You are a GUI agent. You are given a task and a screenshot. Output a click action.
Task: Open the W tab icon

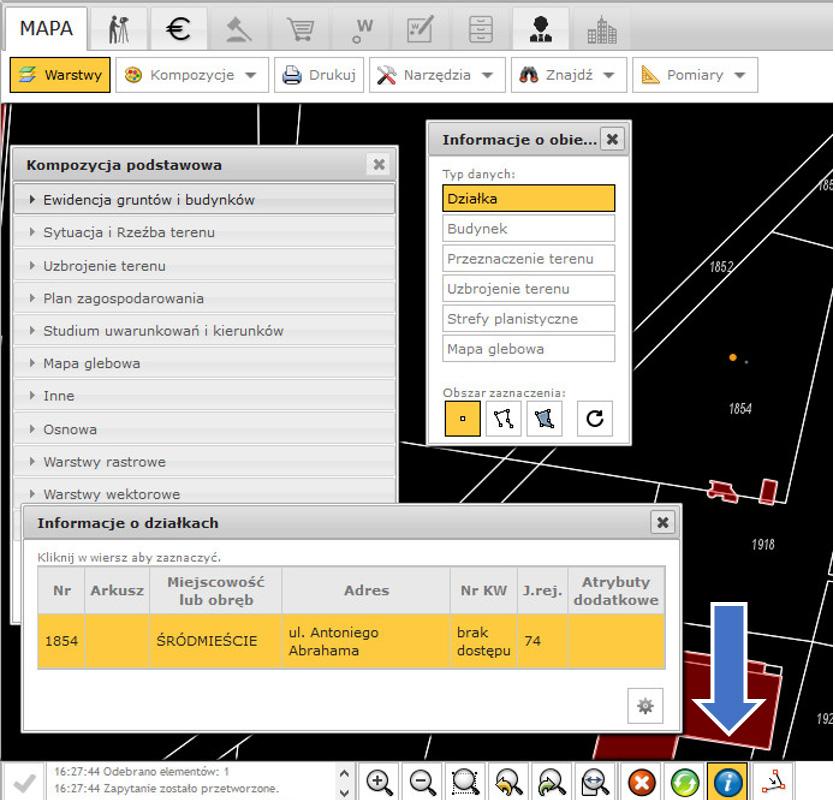[x=362, y=29]
